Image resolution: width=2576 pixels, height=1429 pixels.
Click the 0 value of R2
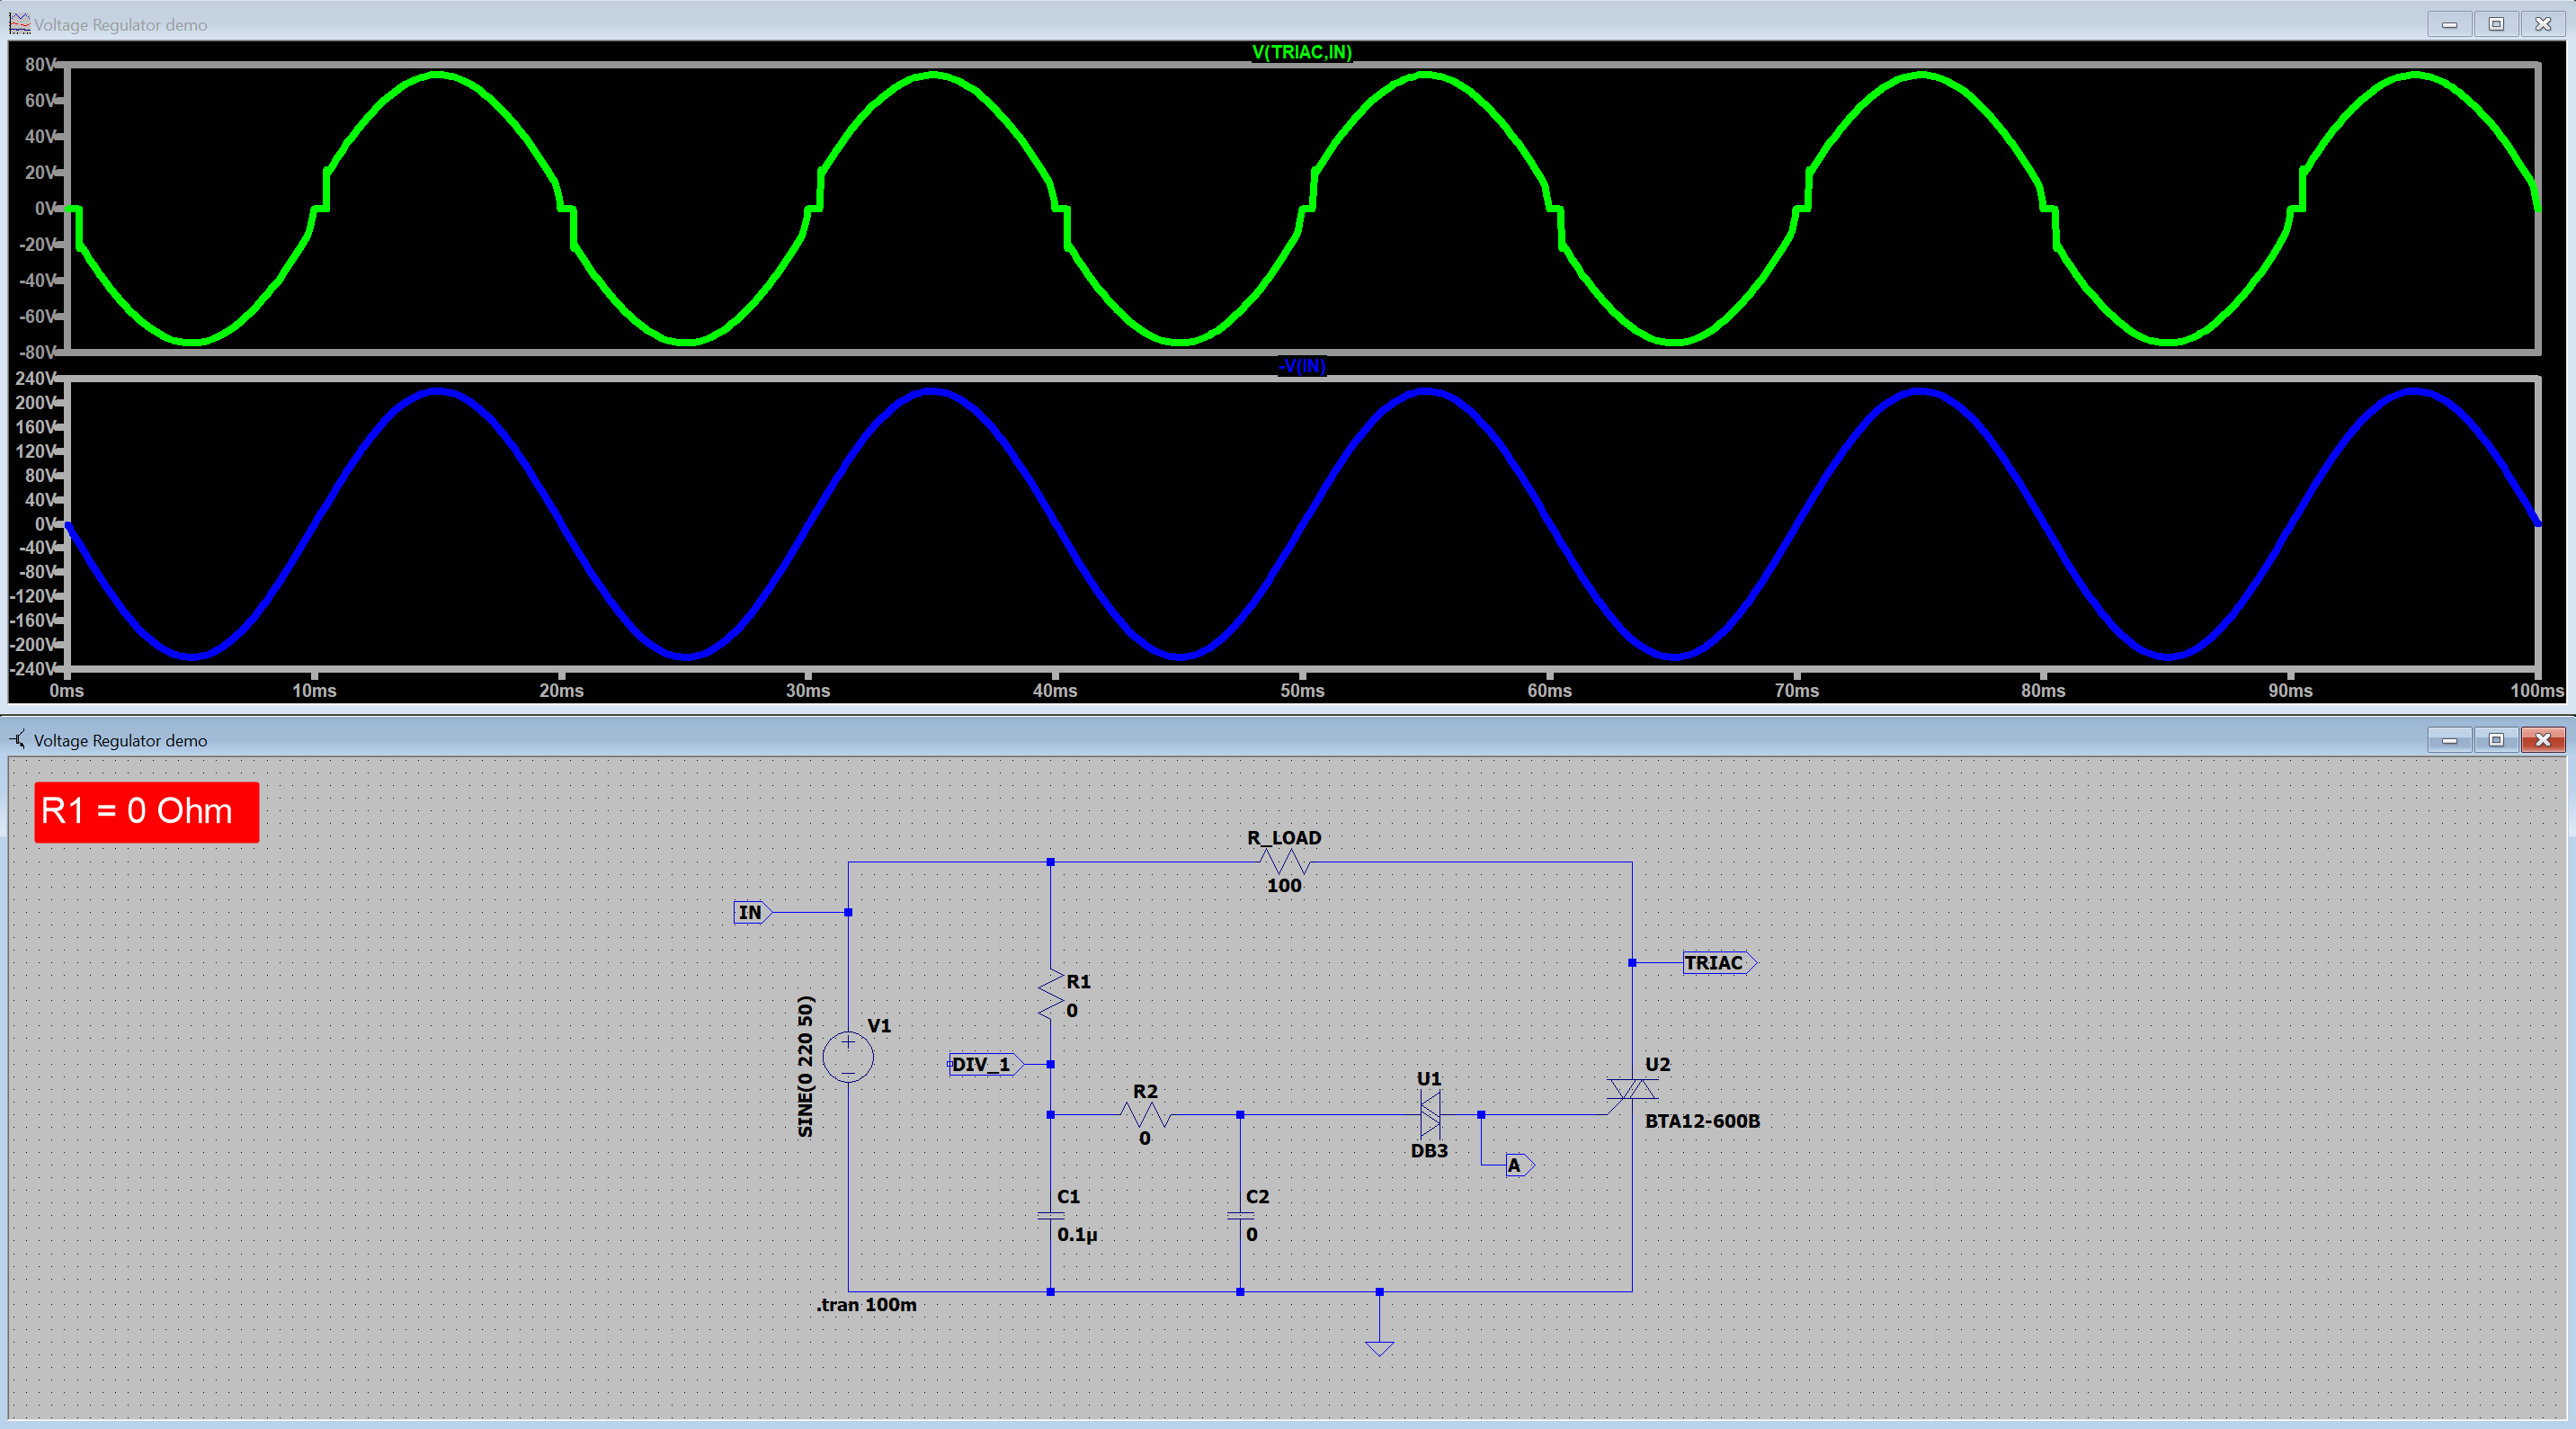point(1144,1138)
